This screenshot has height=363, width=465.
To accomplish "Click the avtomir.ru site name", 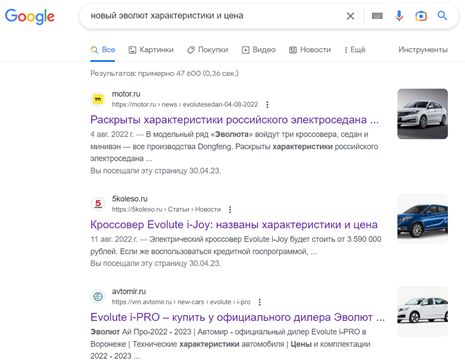I will [129, 291].
